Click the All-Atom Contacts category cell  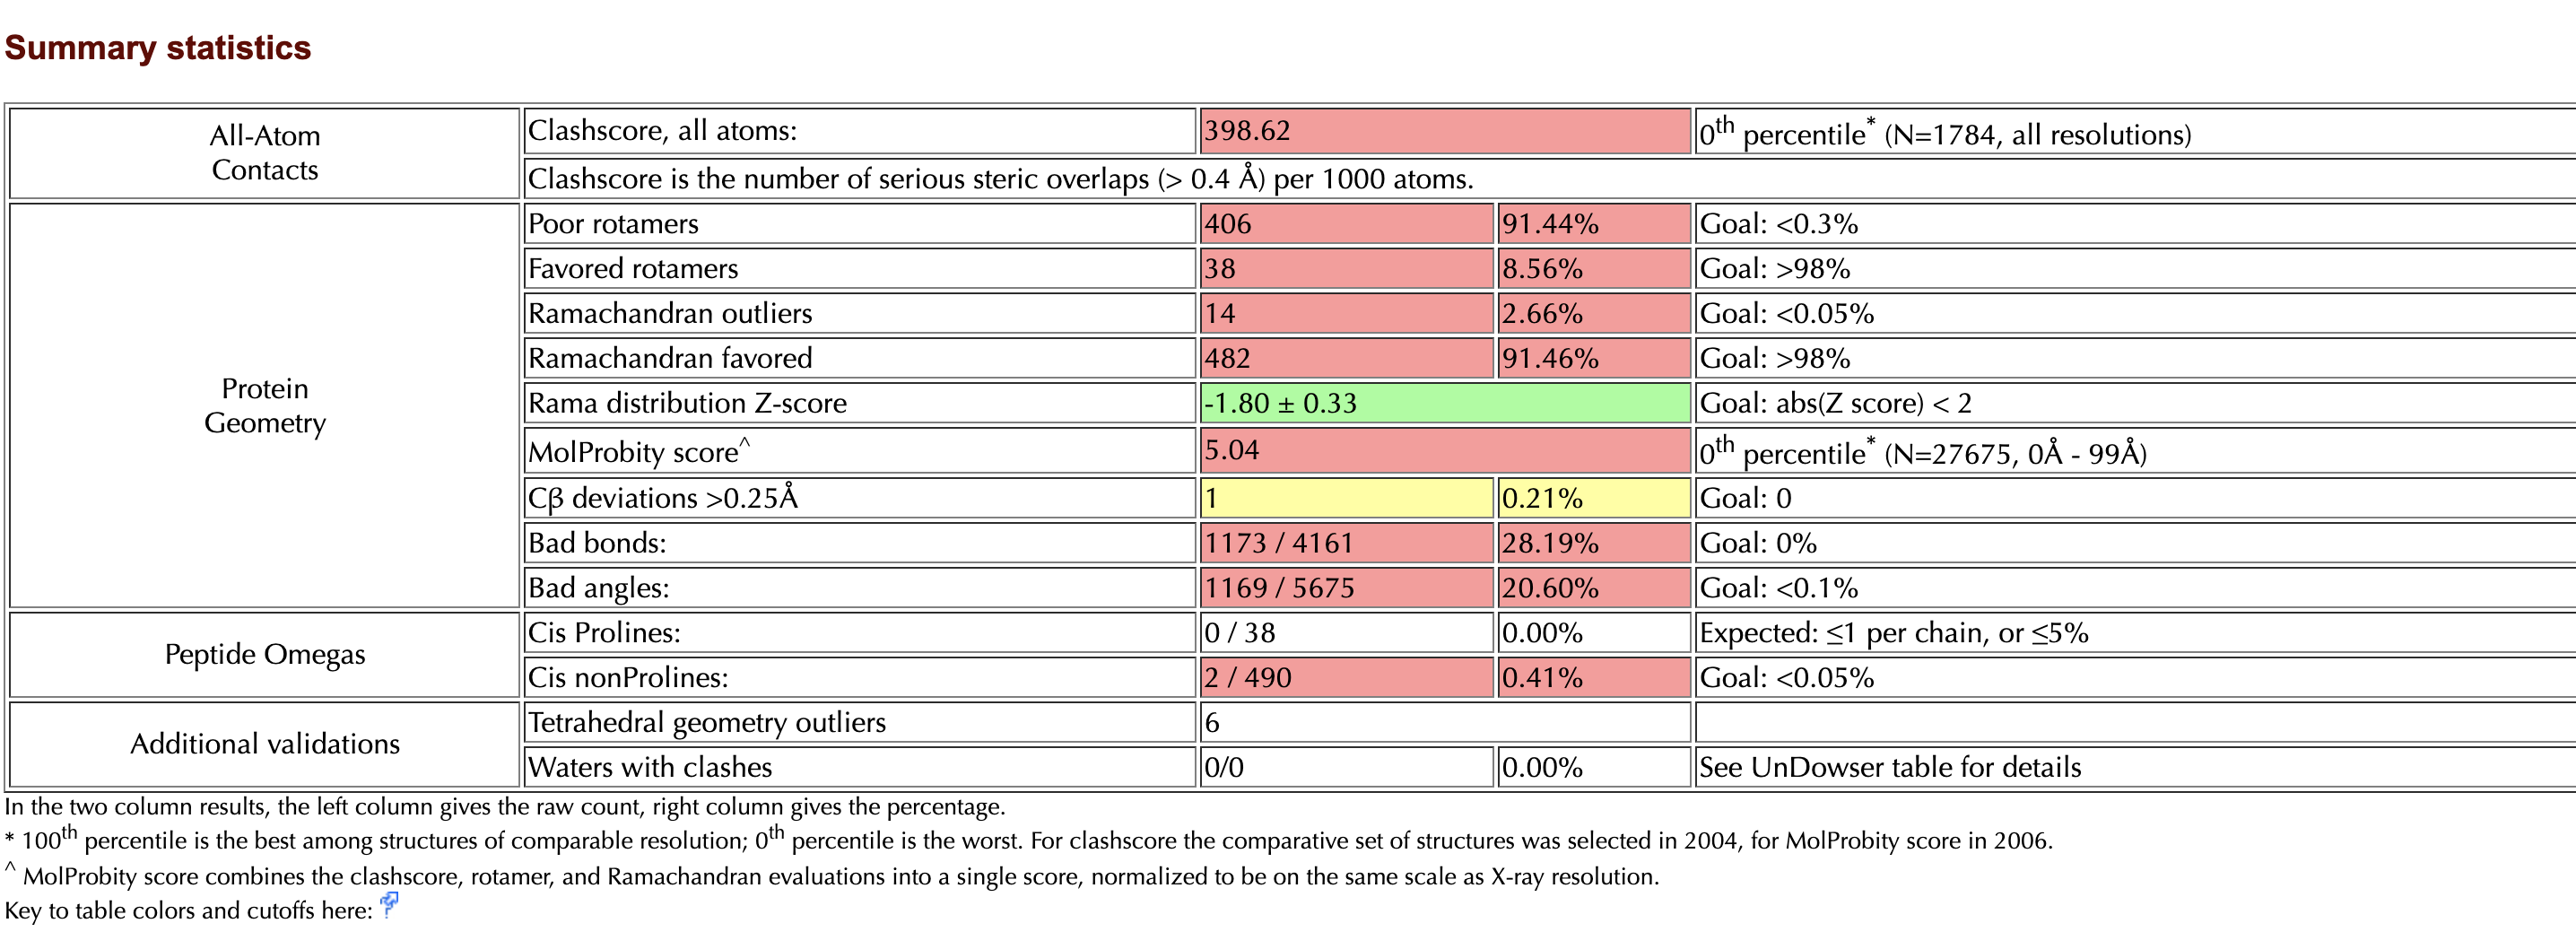pos(265,153)
